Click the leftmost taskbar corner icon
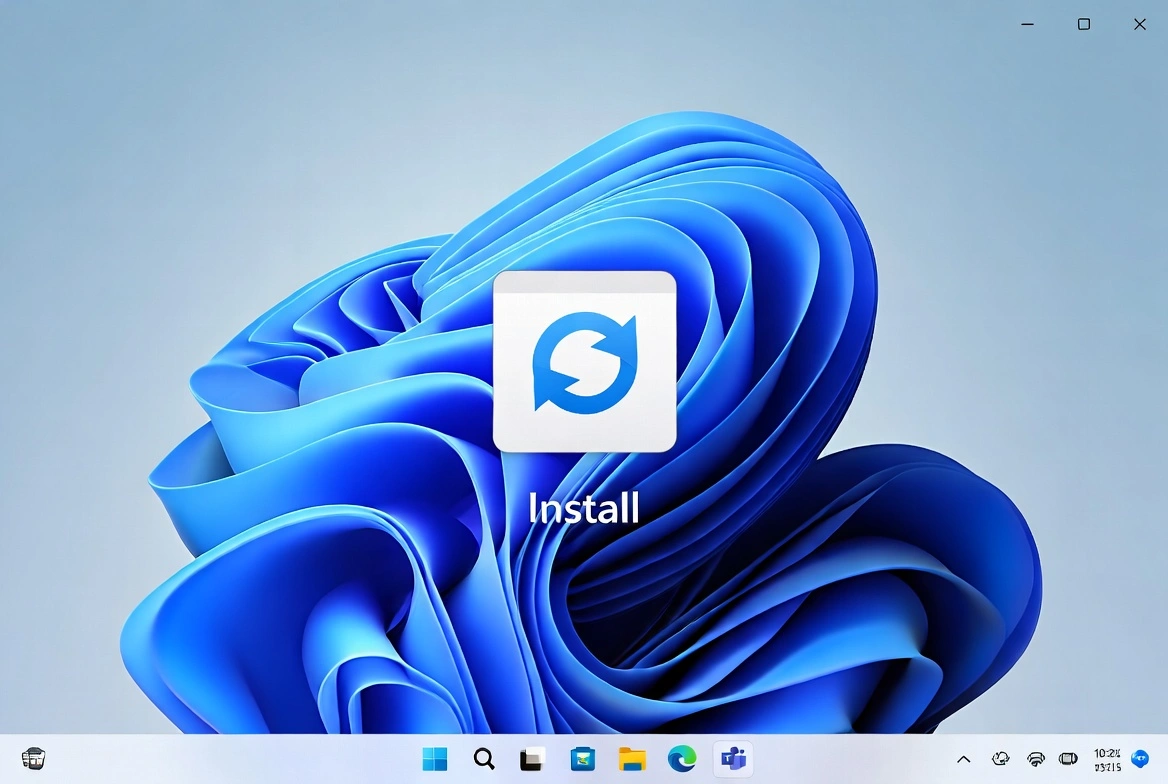This screenshot has width=1168, height=784. point(34,758)
